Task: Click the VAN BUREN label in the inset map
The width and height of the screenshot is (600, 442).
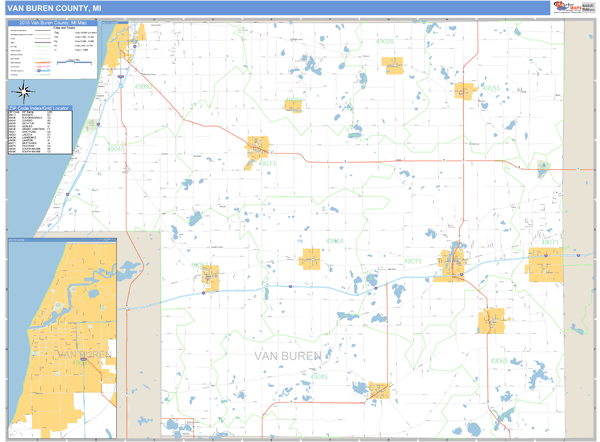Action: point(80,355)
